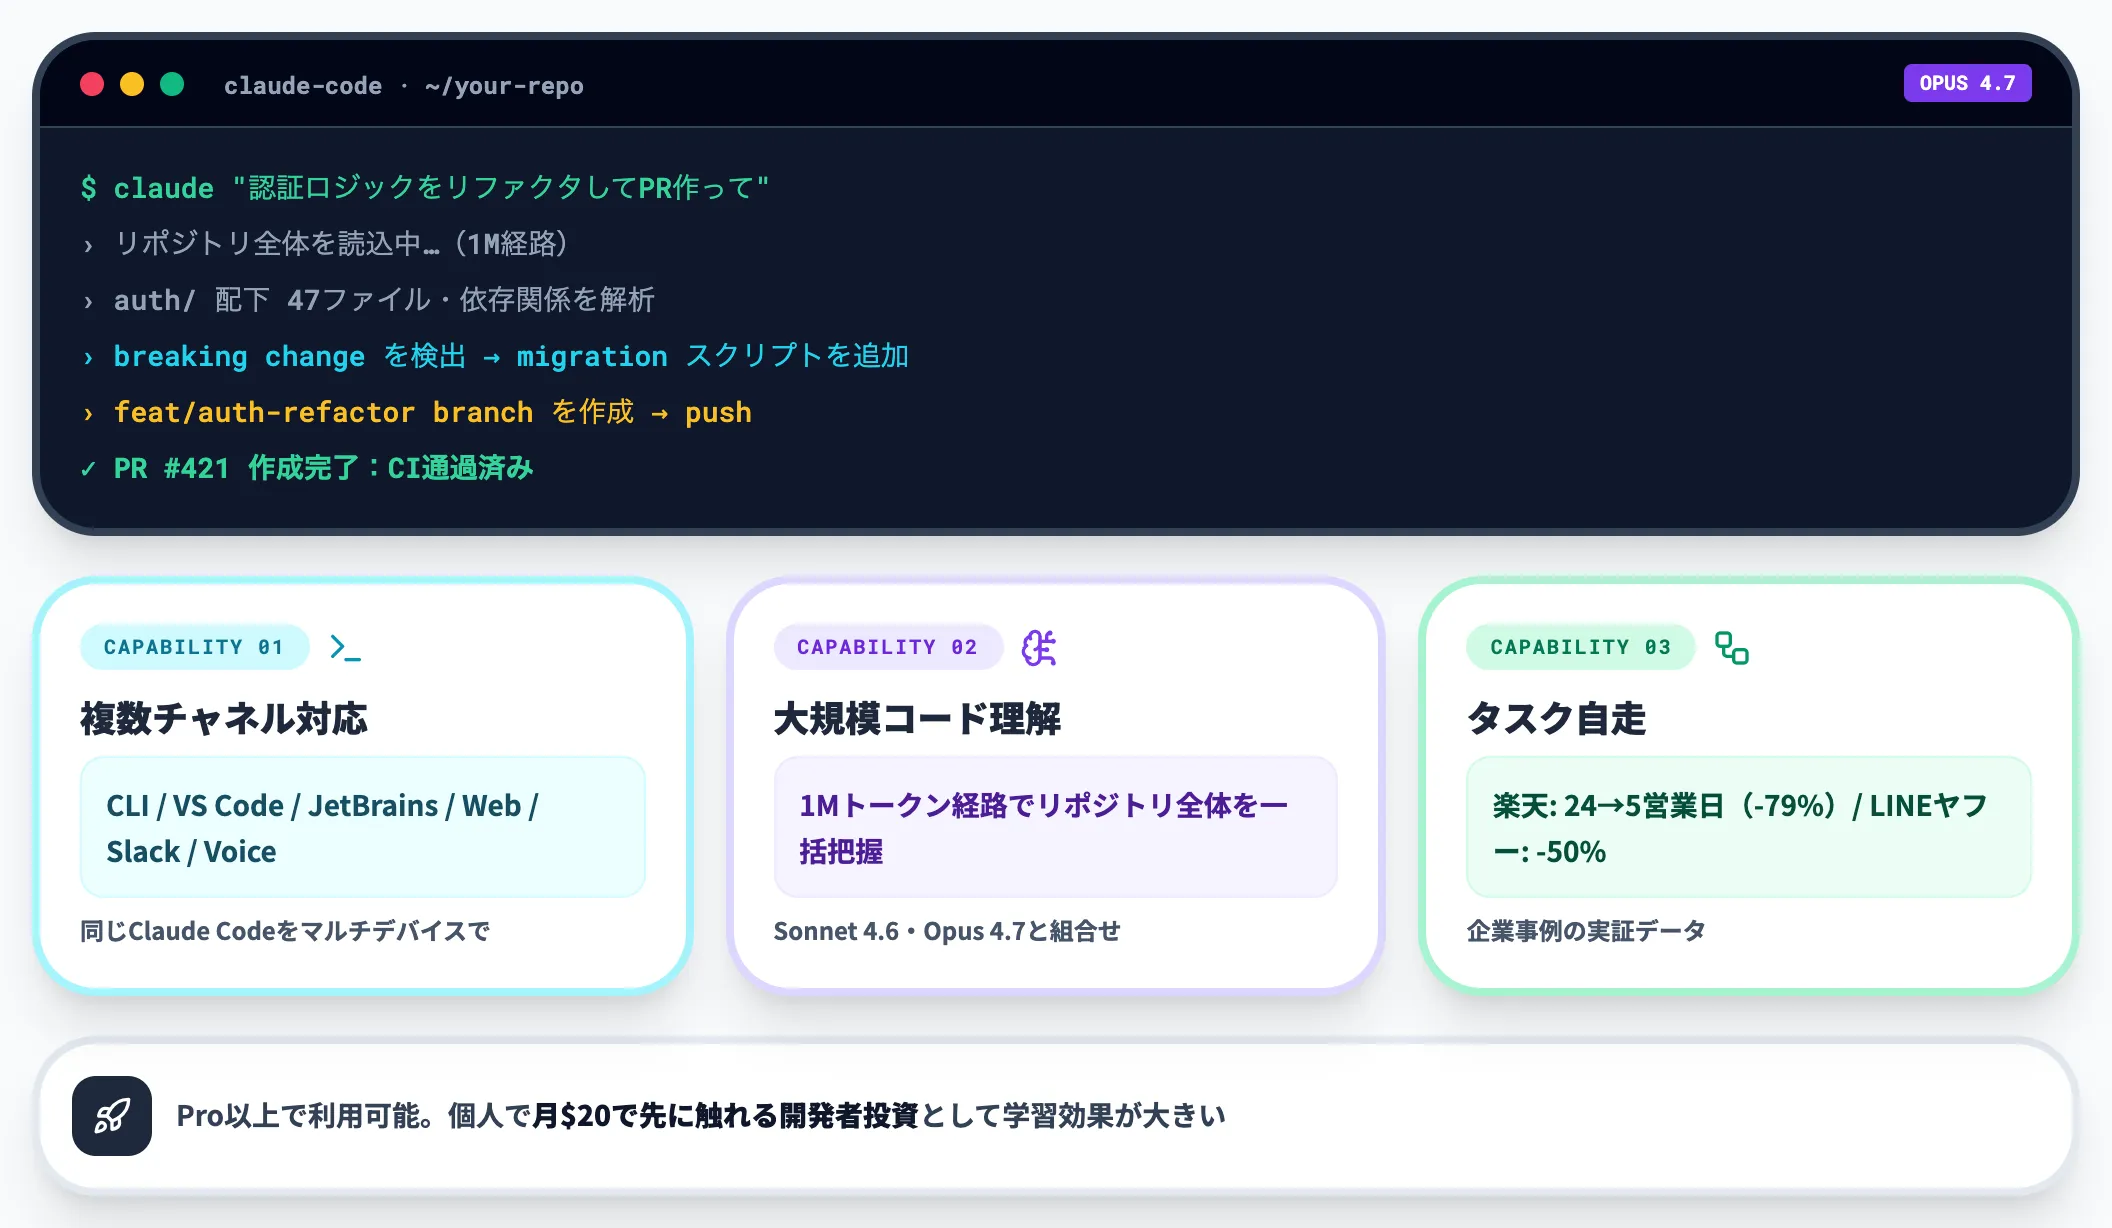Click the workflow icon beside Capability 03
The width and height of the screenshot is (2112, 1228).
click(x=1732, y=648)
